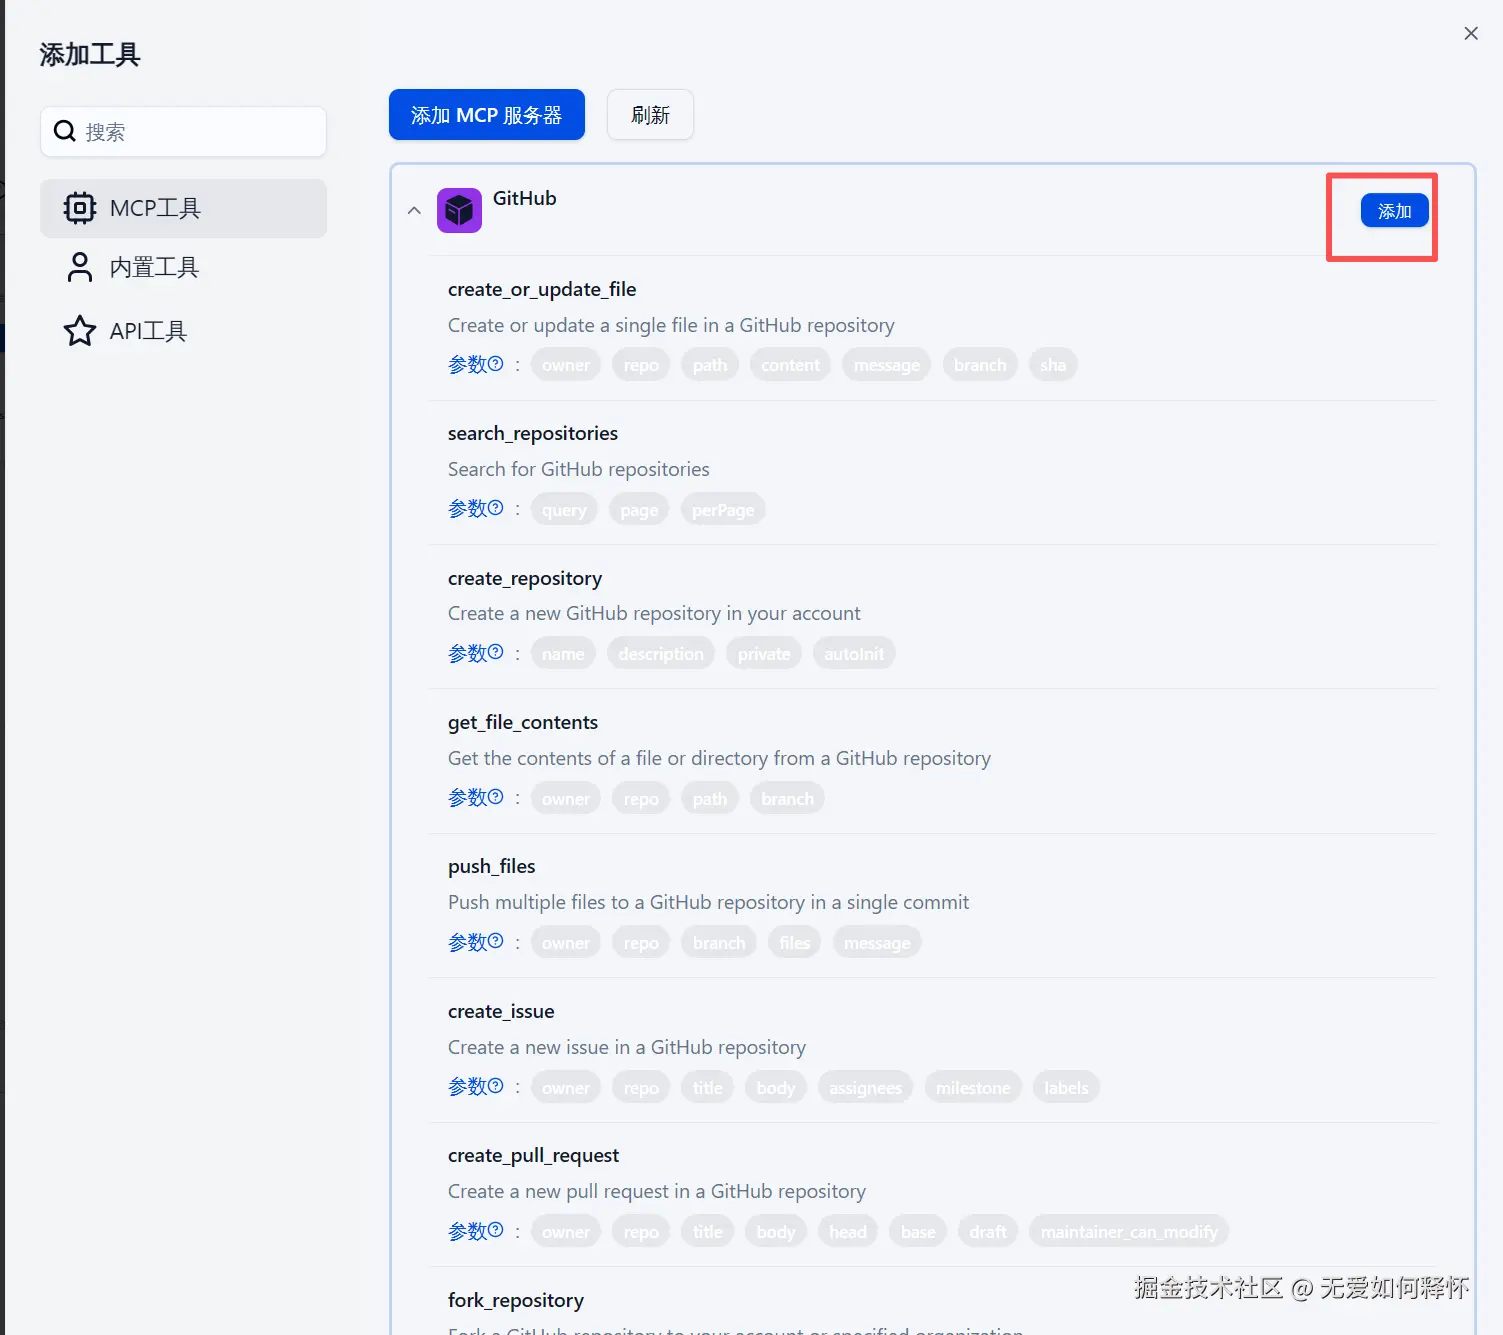
Task: Click the labels parameter tag
Action: click(1066, 1088)
